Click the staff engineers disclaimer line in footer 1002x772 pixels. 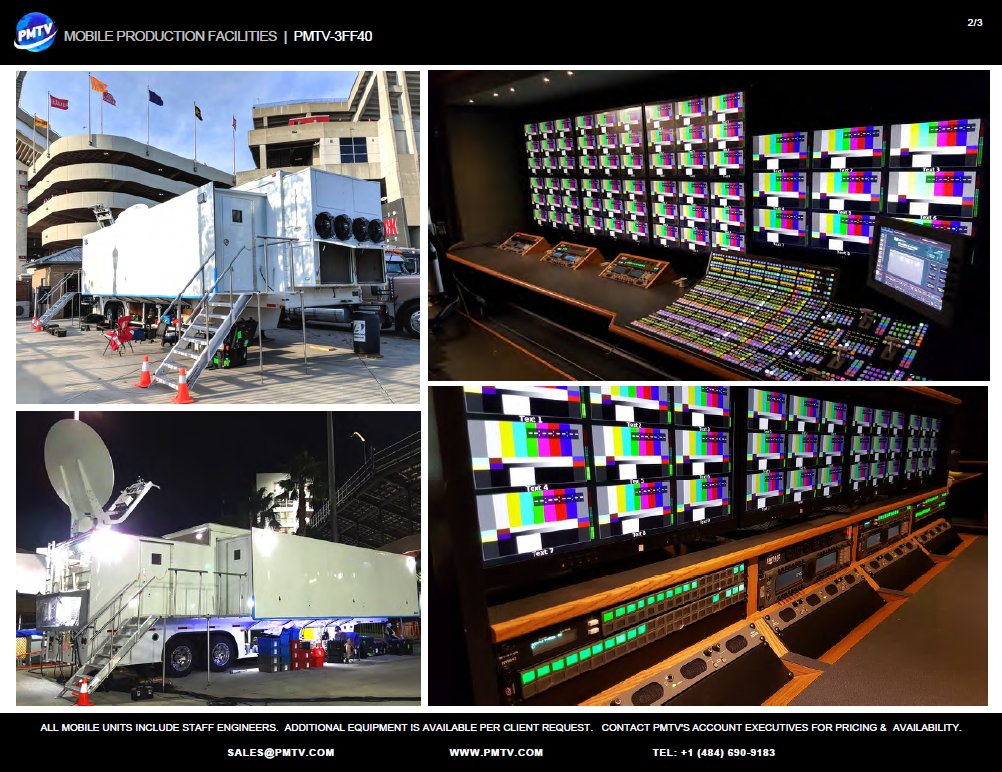pyautogui.click(x=500, y=727)
